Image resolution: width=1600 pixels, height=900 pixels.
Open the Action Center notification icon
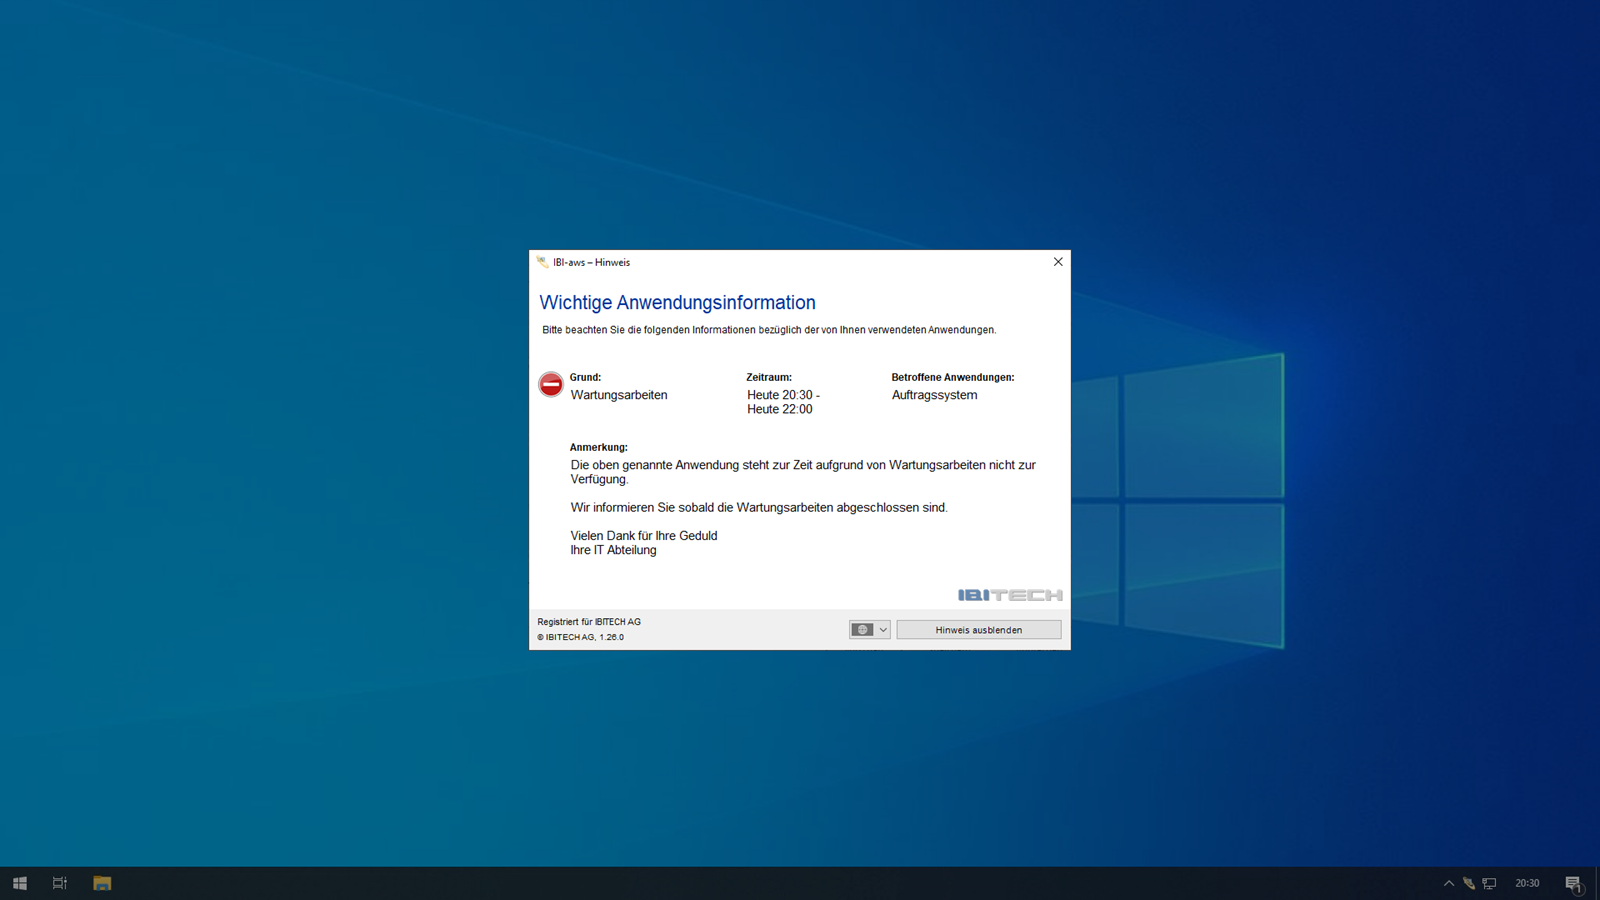click(1573, 883)
